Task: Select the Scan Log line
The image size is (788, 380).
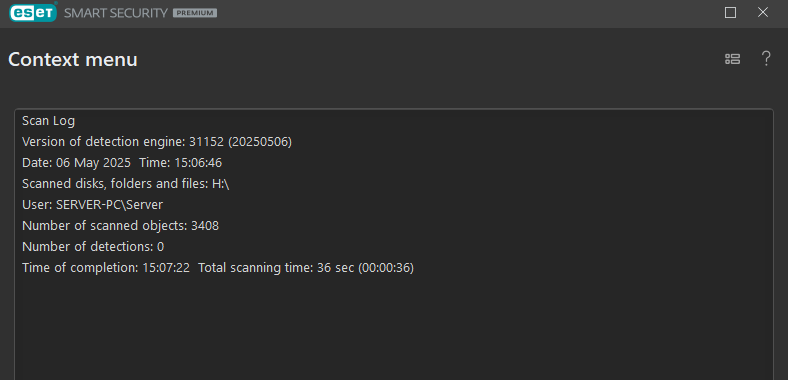Action: click(48, 121)
